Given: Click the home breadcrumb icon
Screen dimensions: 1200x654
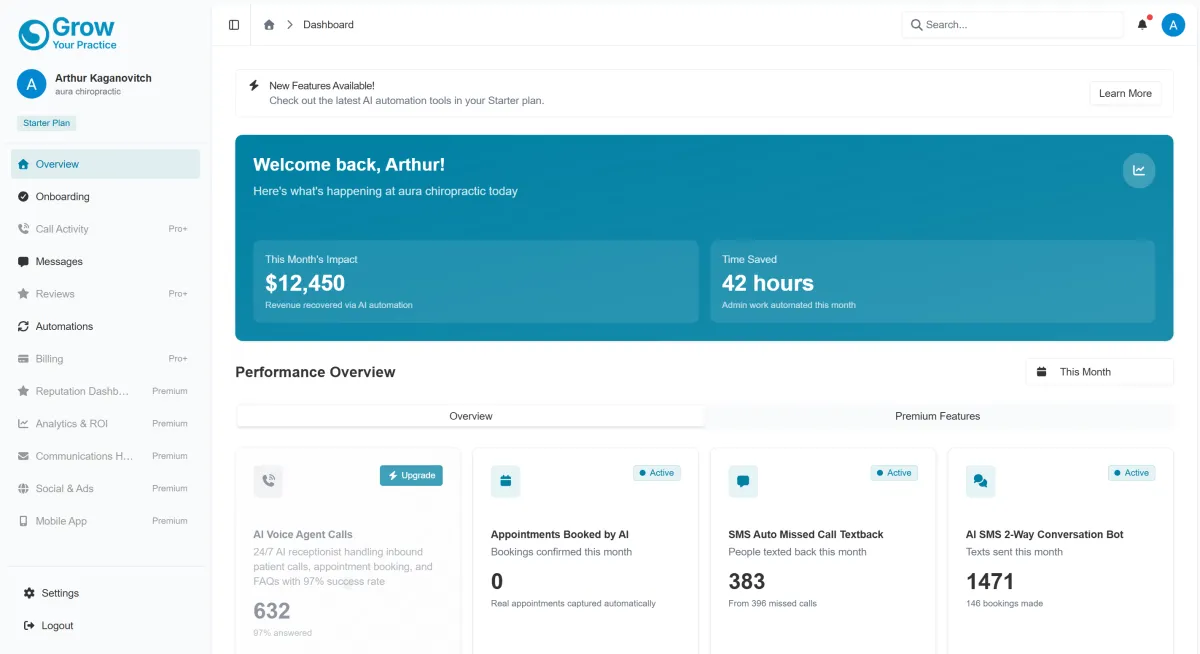Looking at the screenshot, I should tap(269, 25).
